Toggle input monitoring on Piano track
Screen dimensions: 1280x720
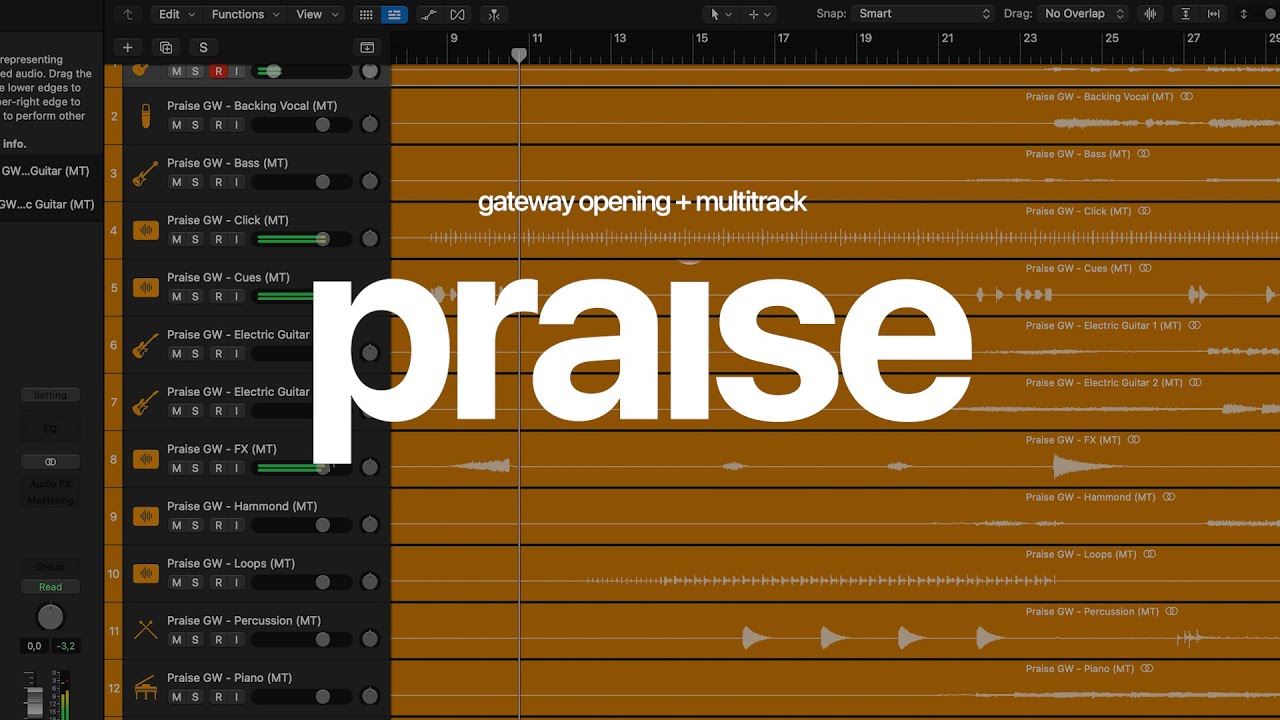pos(236,696)
